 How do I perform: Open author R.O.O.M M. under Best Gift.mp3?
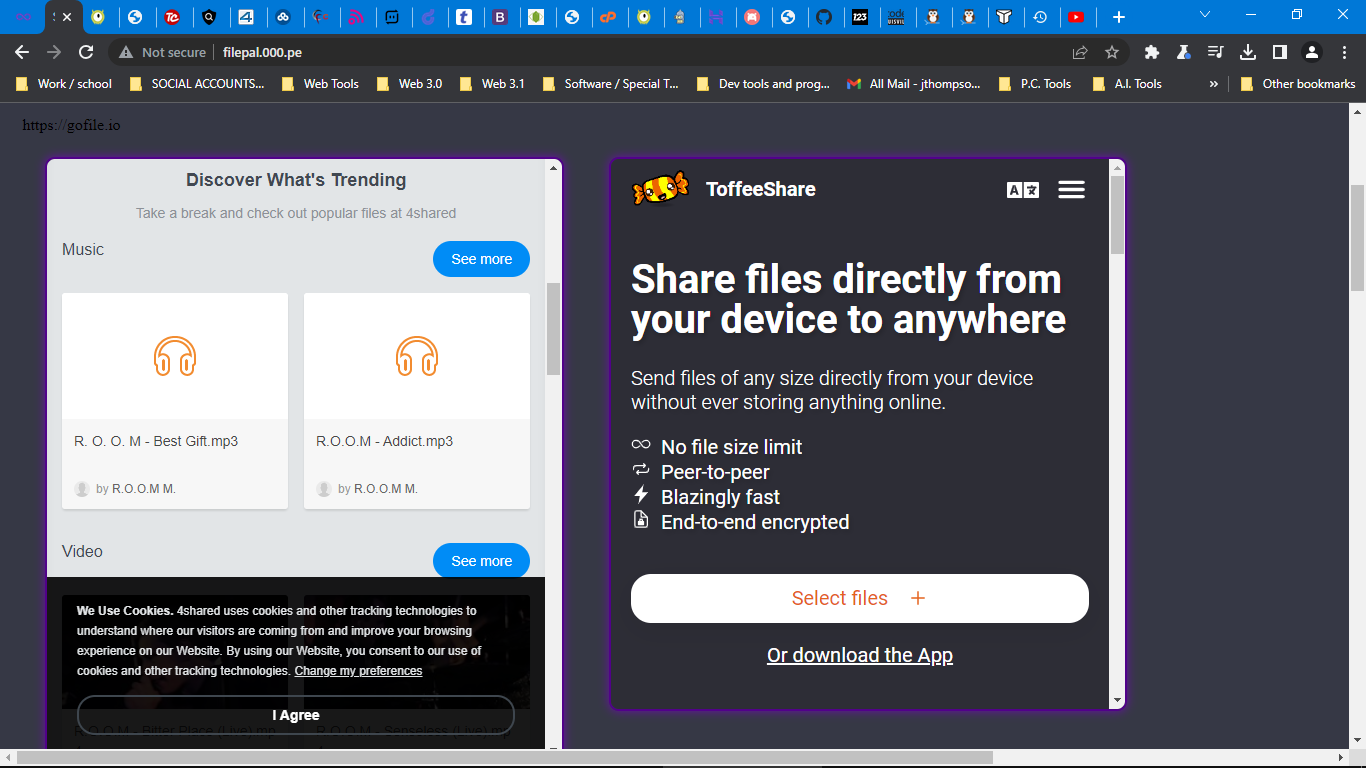tap(144, 489)
